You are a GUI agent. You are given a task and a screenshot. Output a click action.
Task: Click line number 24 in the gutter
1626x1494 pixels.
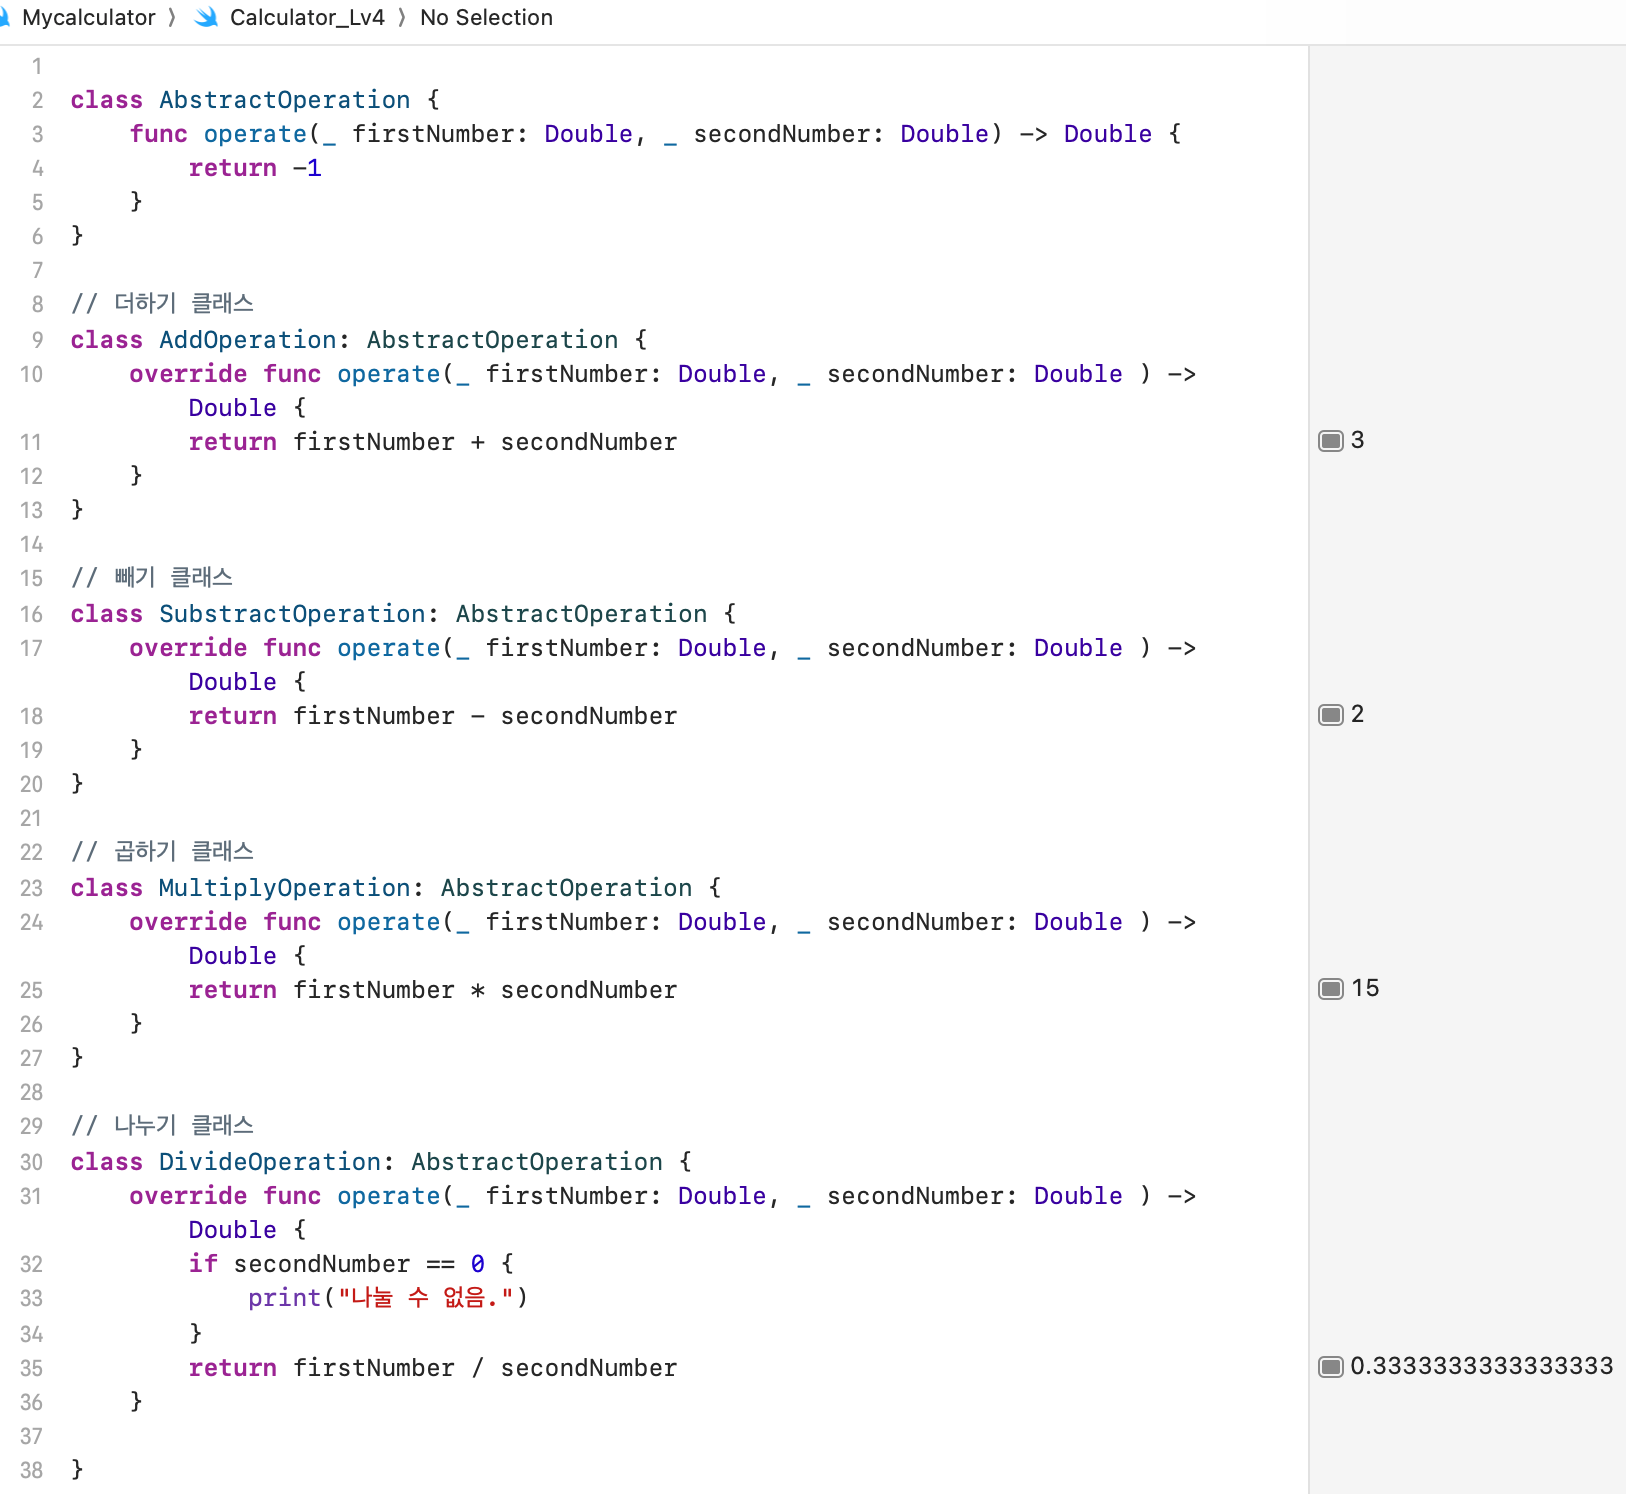(32, 922)
